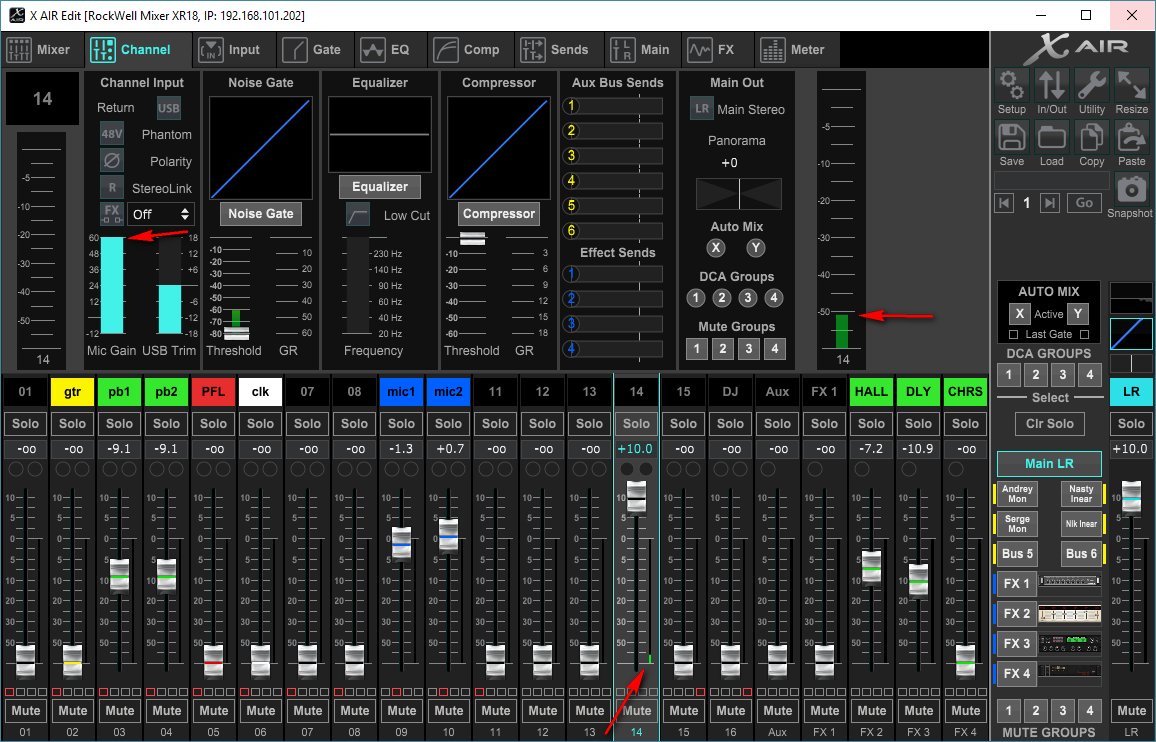Click the snapshot name input field

[x=1051, y=181]
